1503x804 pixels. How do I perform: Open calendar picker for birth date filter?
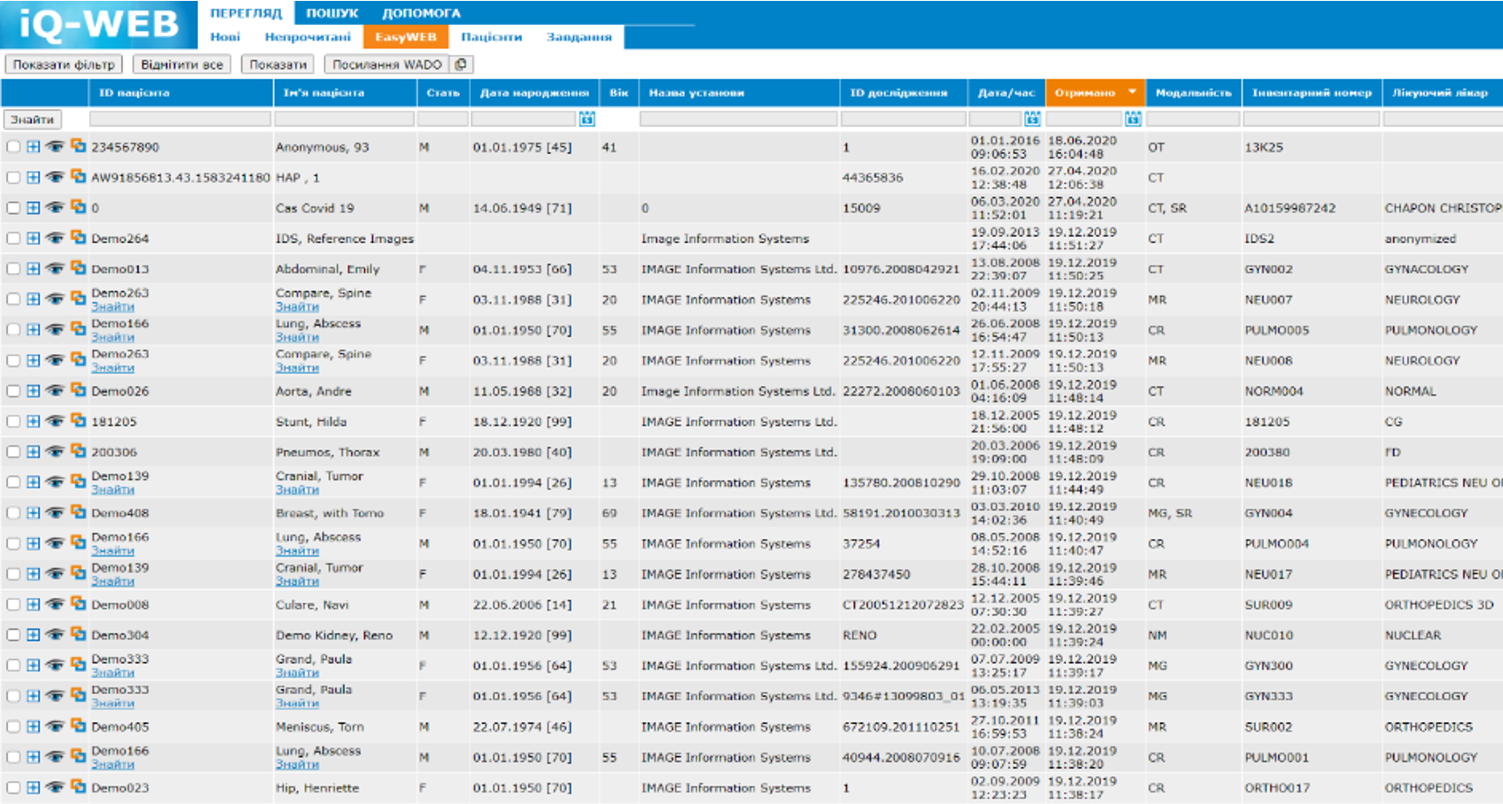587,119
